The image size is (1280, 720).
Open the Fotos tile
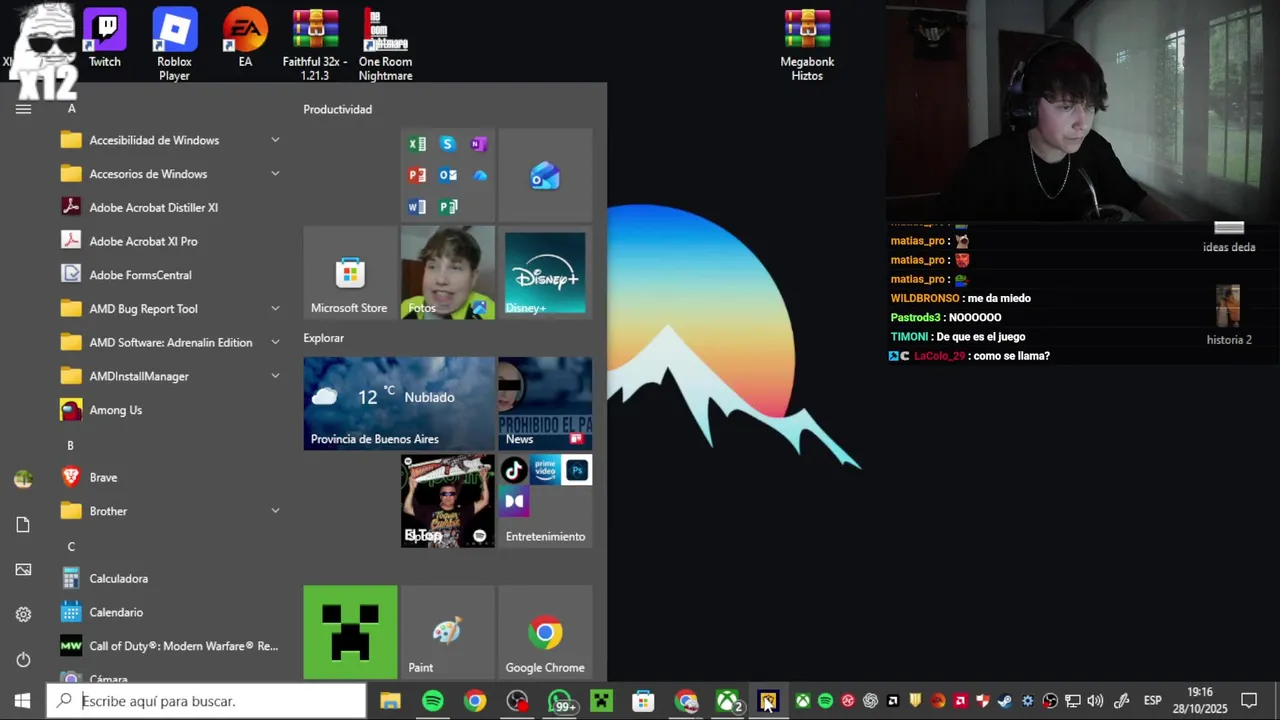tap(448, 273)
